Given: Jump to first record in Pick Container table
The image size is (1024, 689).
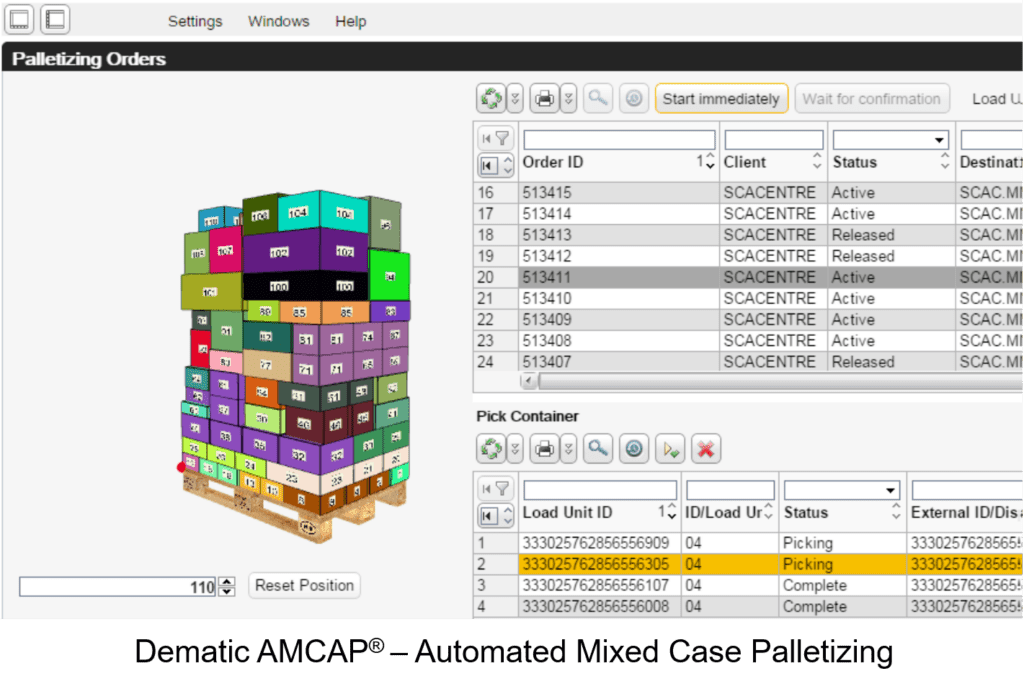Looking at the screenshot, I should (488, 515).
